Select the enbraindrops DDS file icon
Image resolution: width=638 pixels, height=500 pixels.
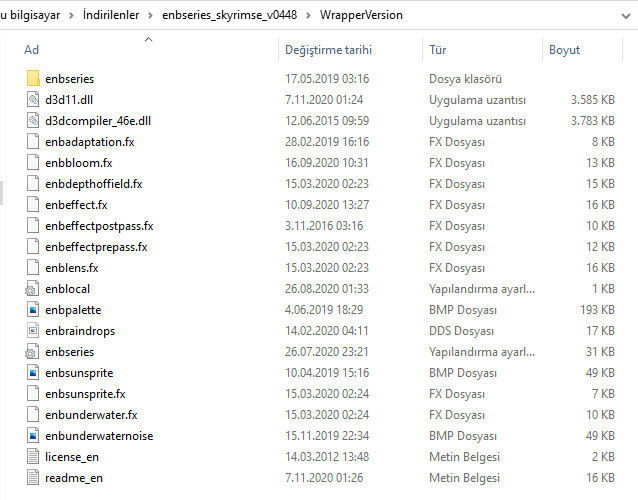tap(33, 331)
